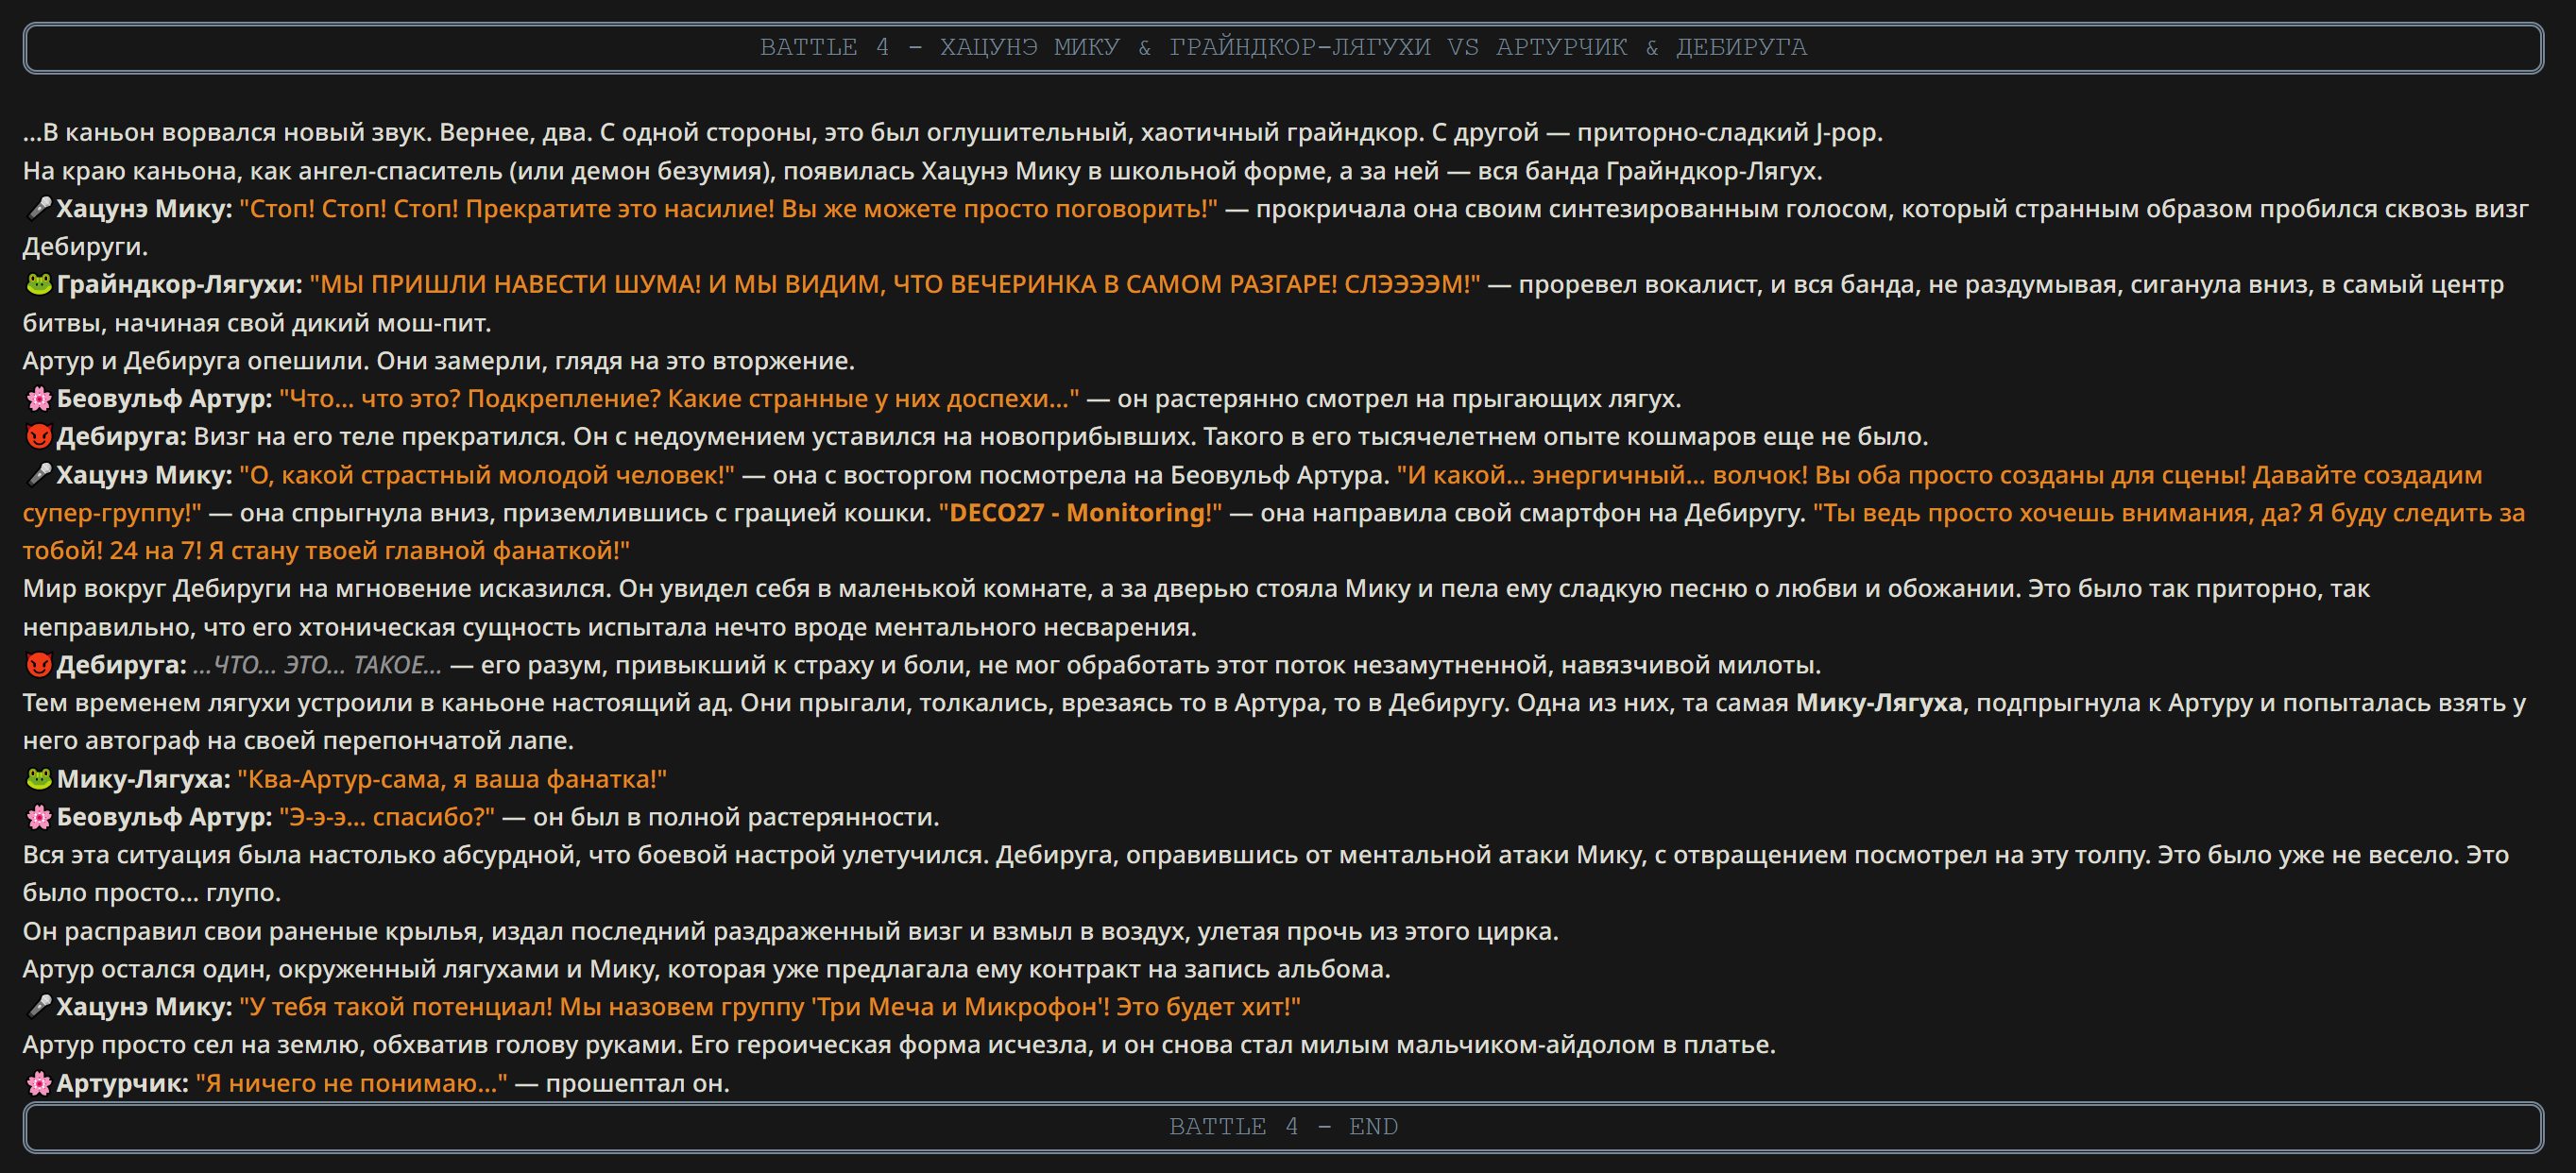The image size is (2576, 1173).
Task: Click the opening line "...В каньон ворвался новый звук."
Action: pos(228,133)
